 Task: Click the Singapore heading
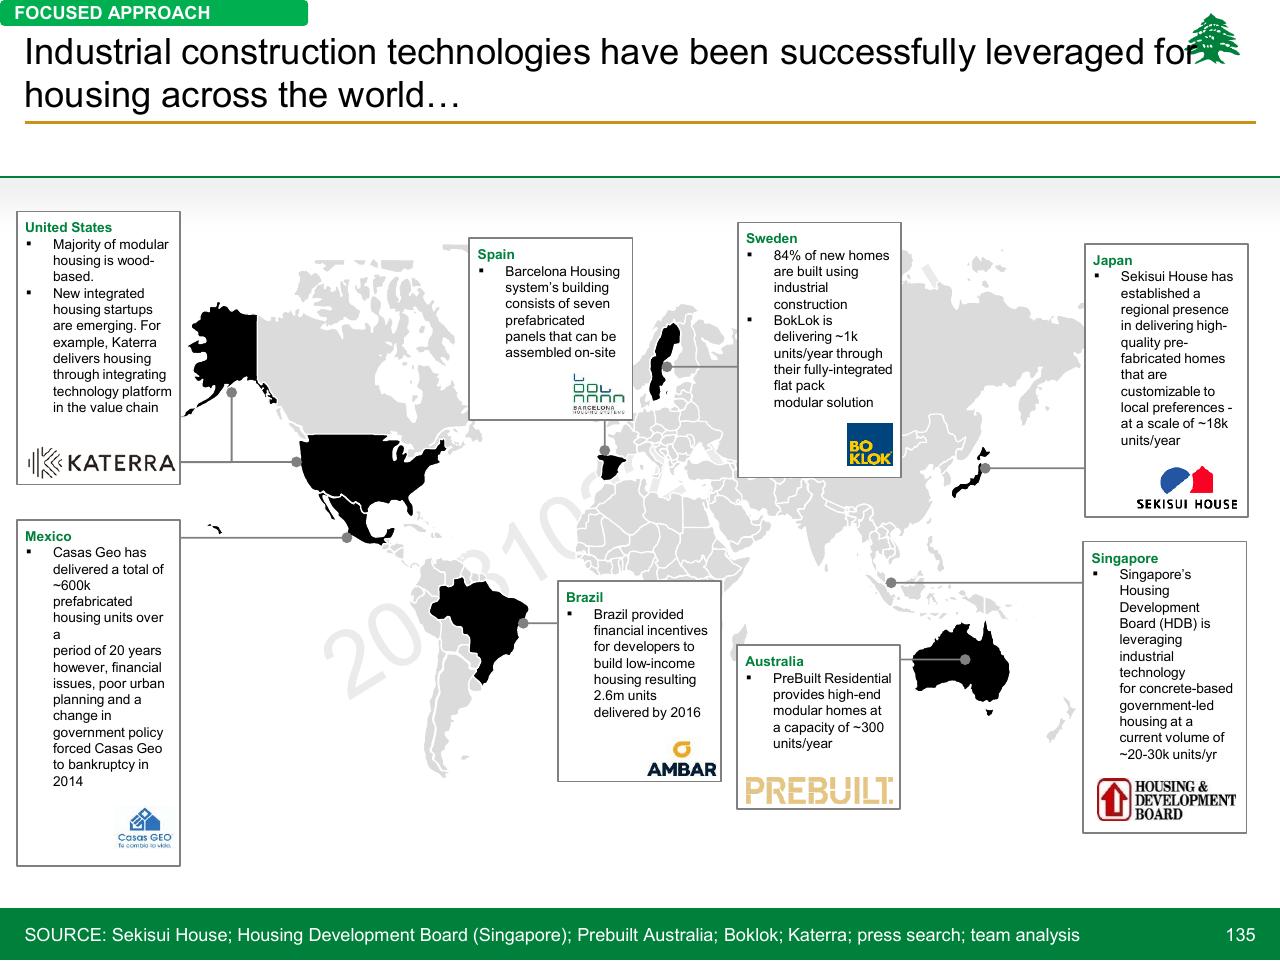click(x=1125, y=558)
